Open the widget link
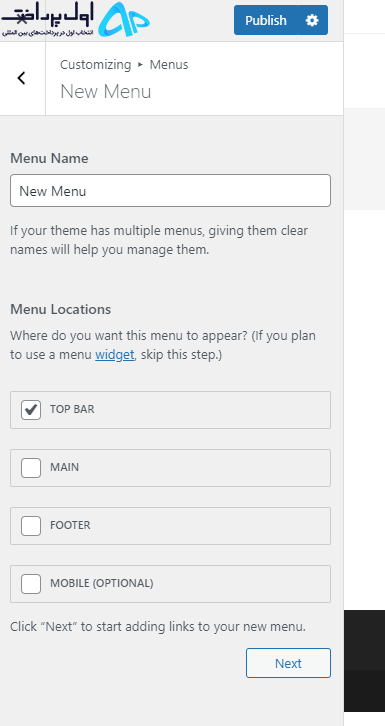This screenshot has width=385, height=726. [x=115, y=355]
